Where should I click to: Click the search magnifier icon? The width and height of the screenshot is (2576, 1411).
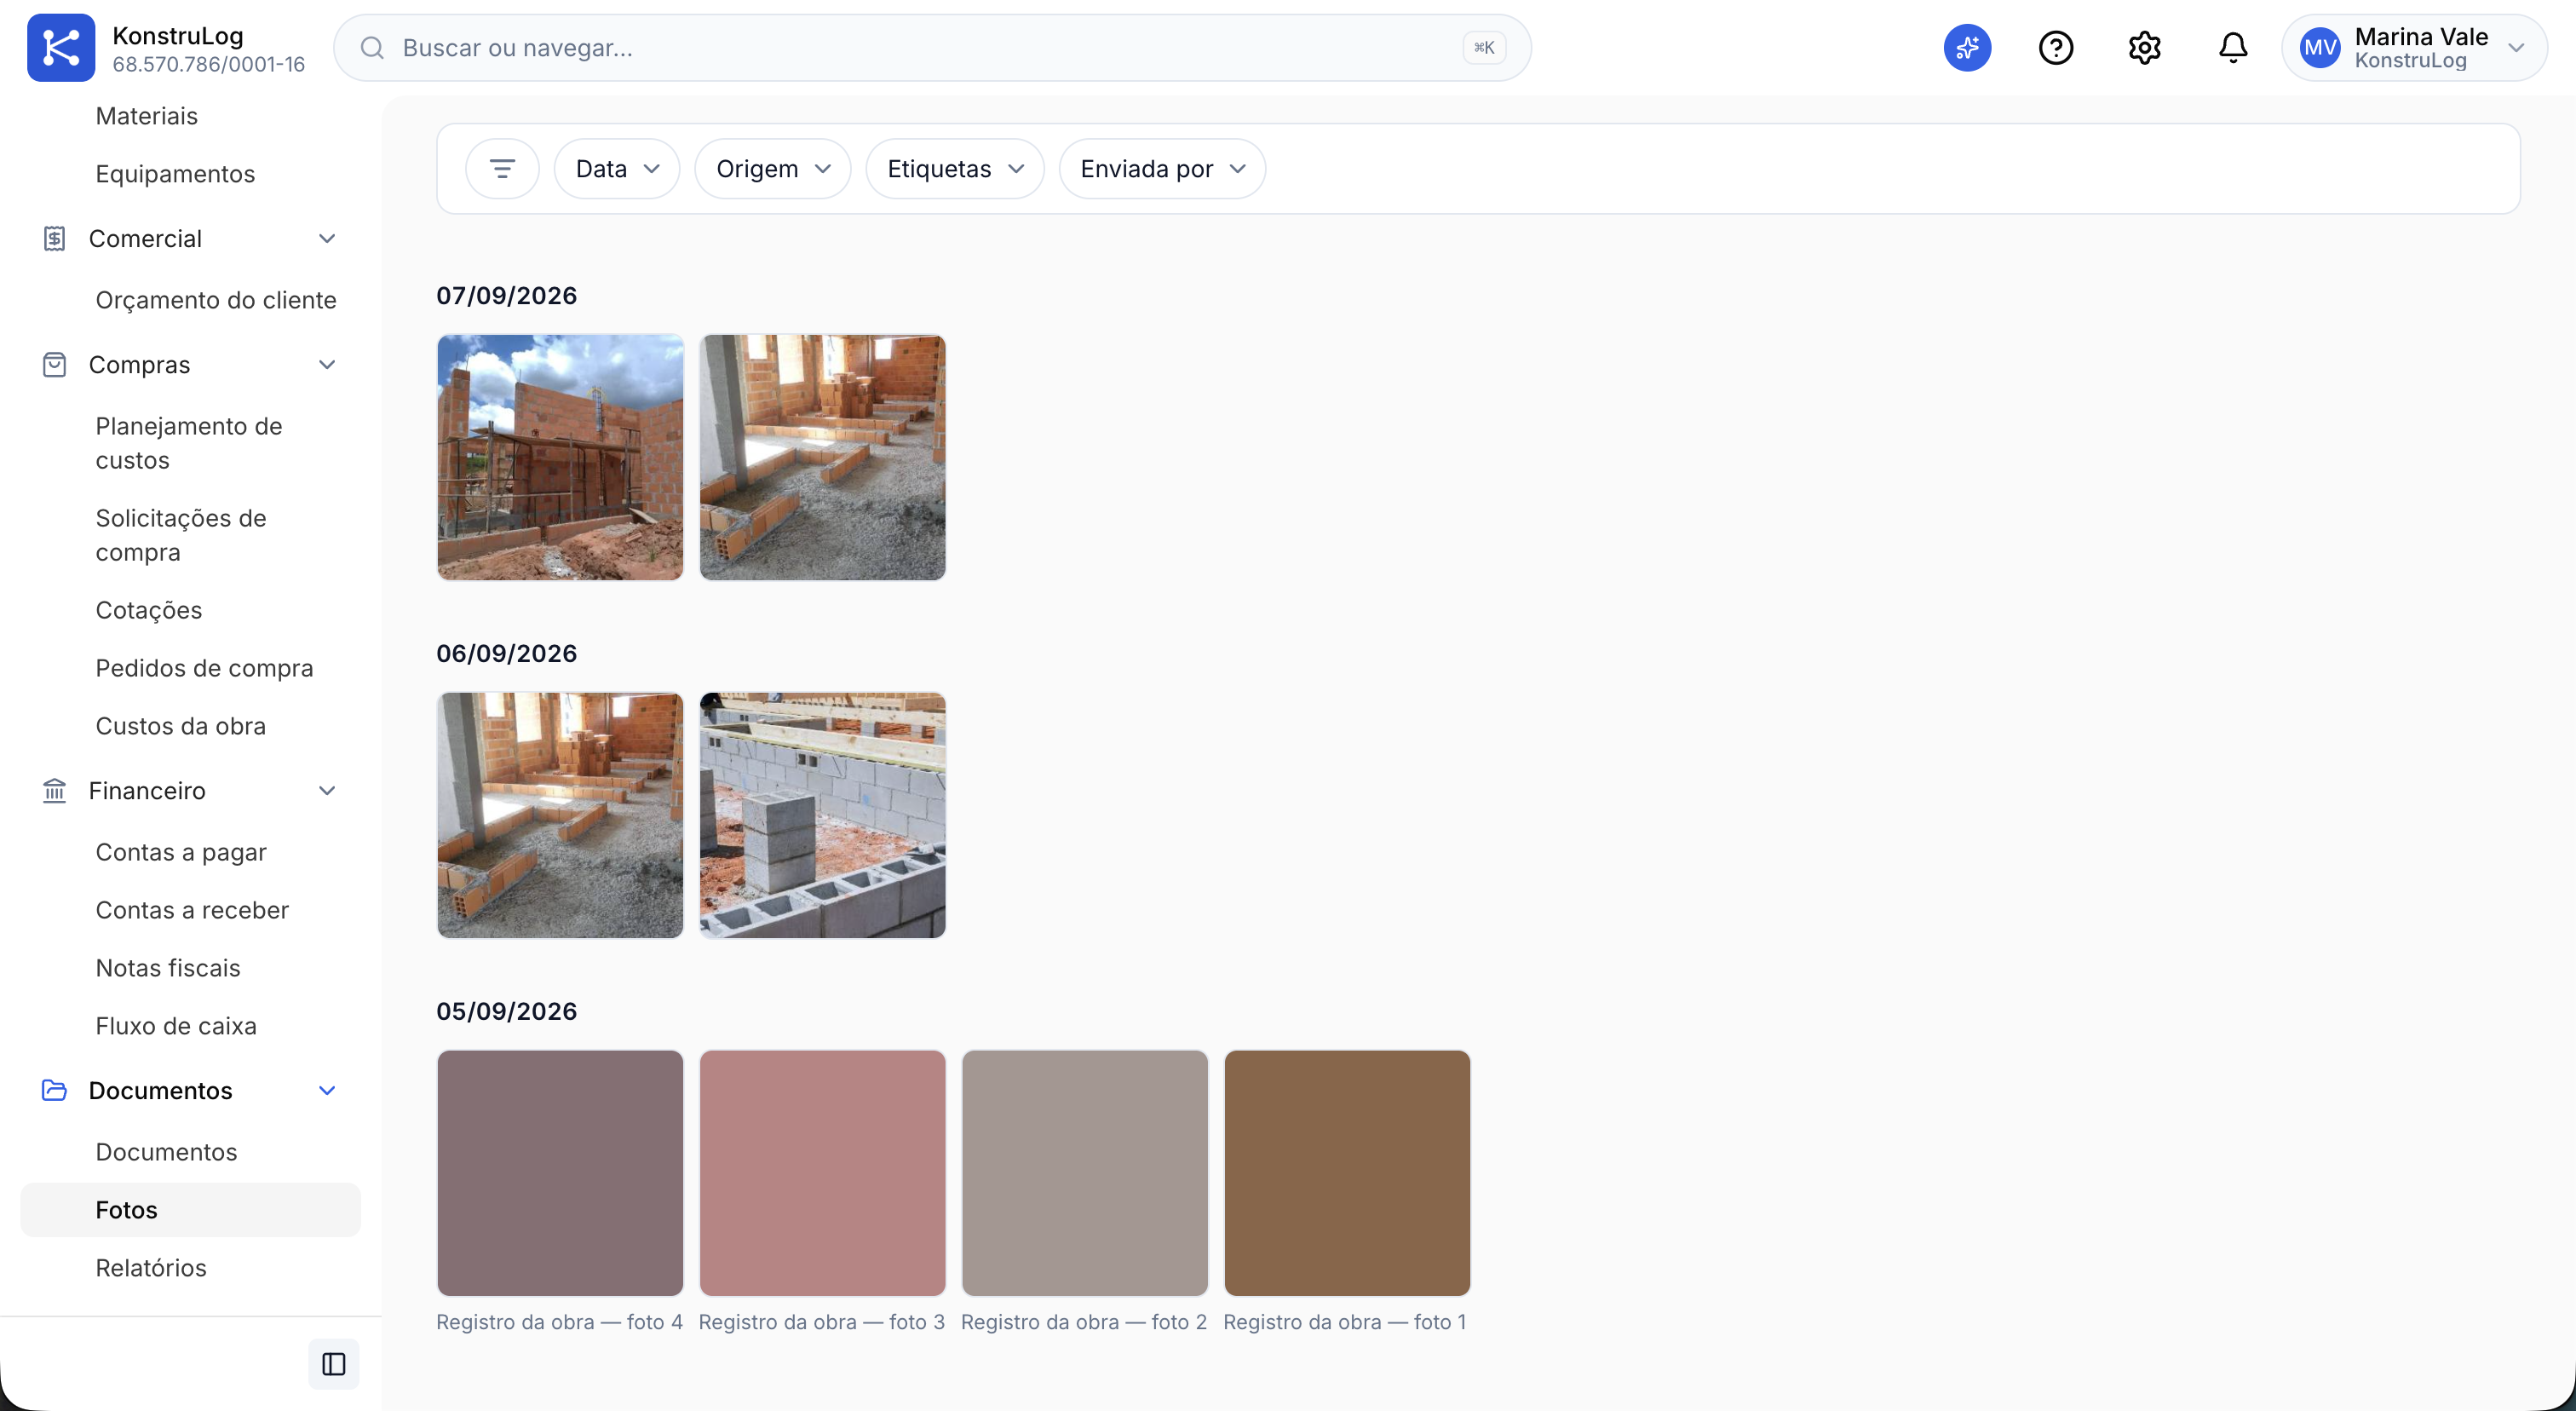point(373,48)
